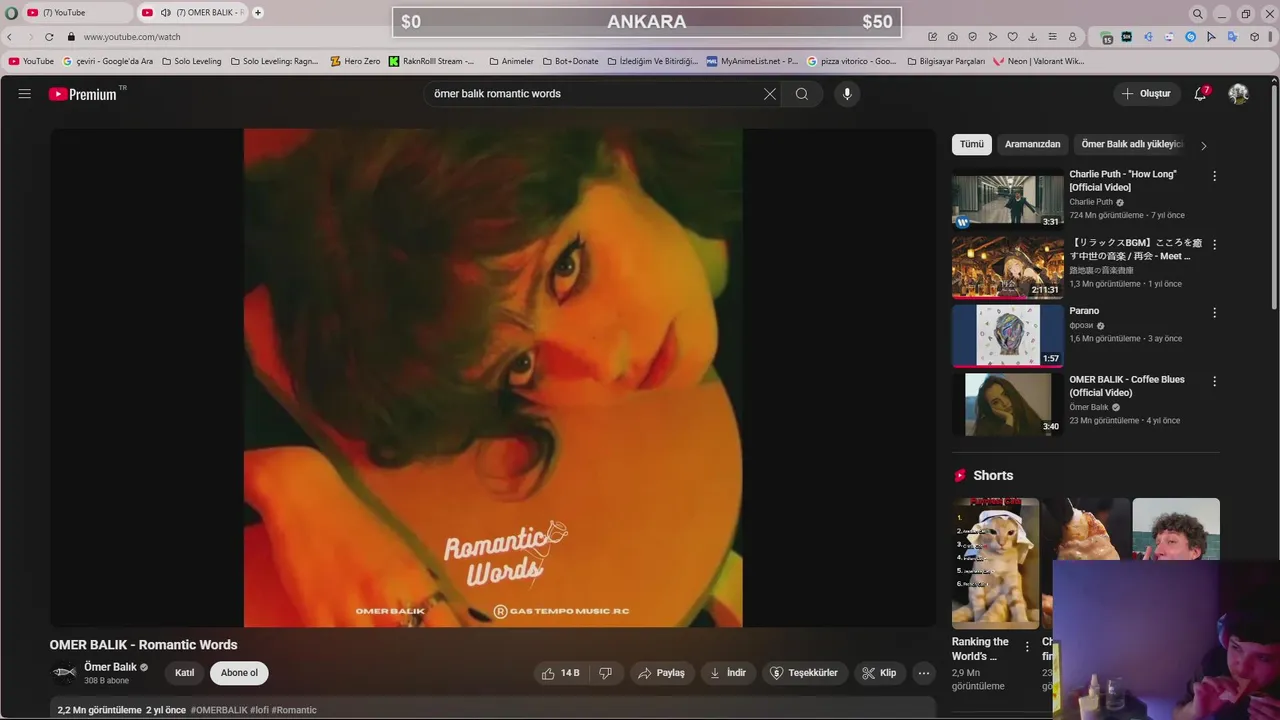Image resolution: width=1280 pixels, height=720 pixels.
Task: Open browser downloads icon
Action: coord(1032,37)
